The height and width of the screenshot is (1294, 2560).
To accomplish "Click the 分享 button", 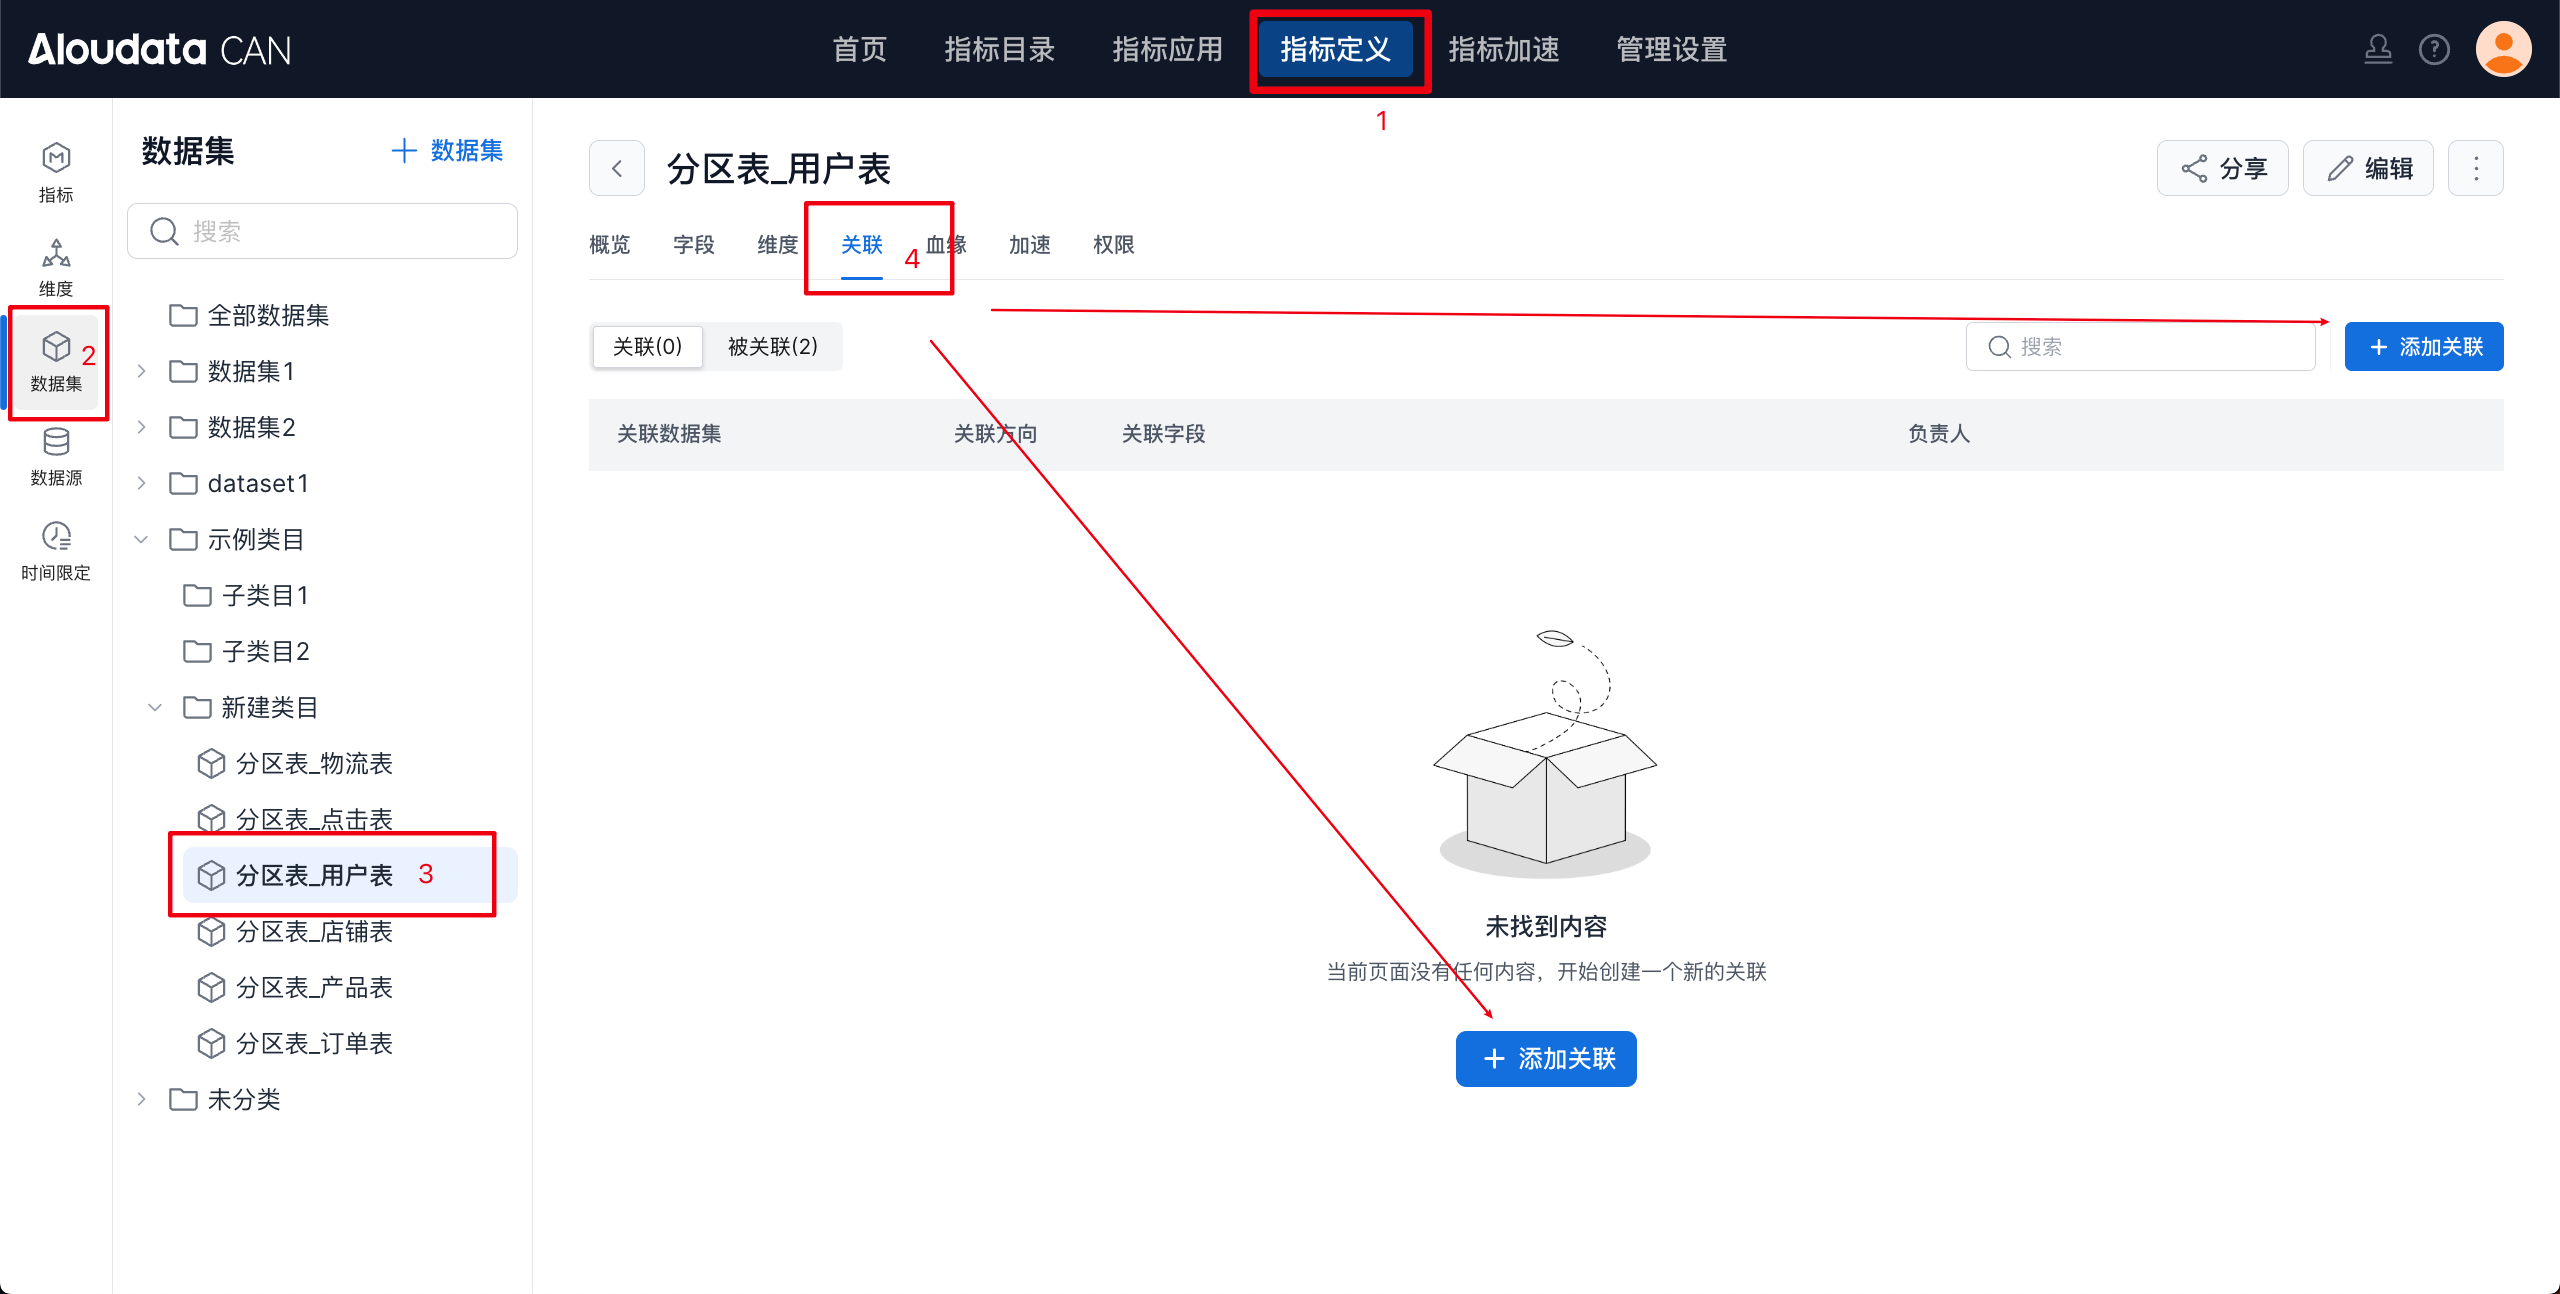I will pyautogui.click(x=2222, y=168).
